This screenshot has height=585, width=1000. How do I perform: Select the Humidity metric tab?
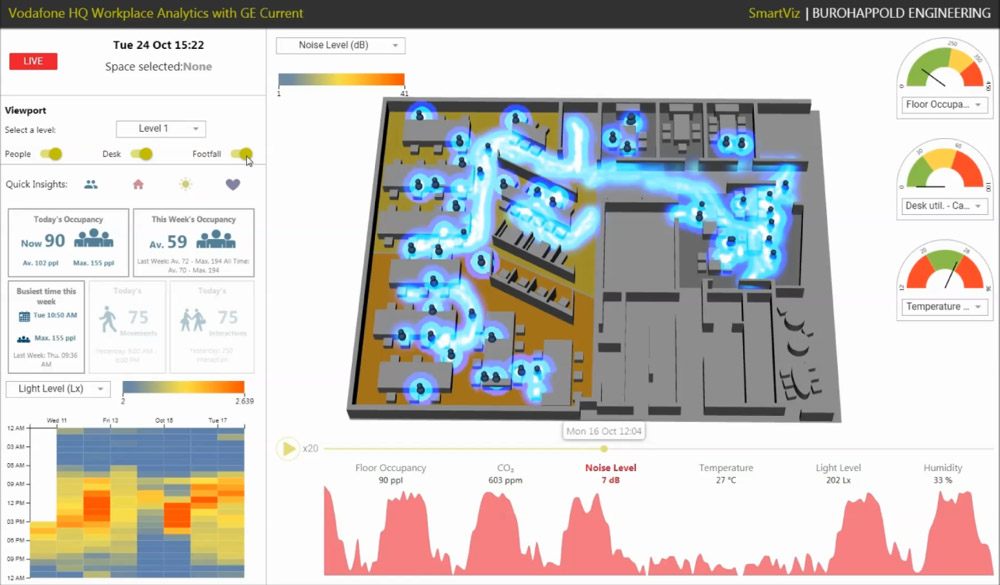942,473
